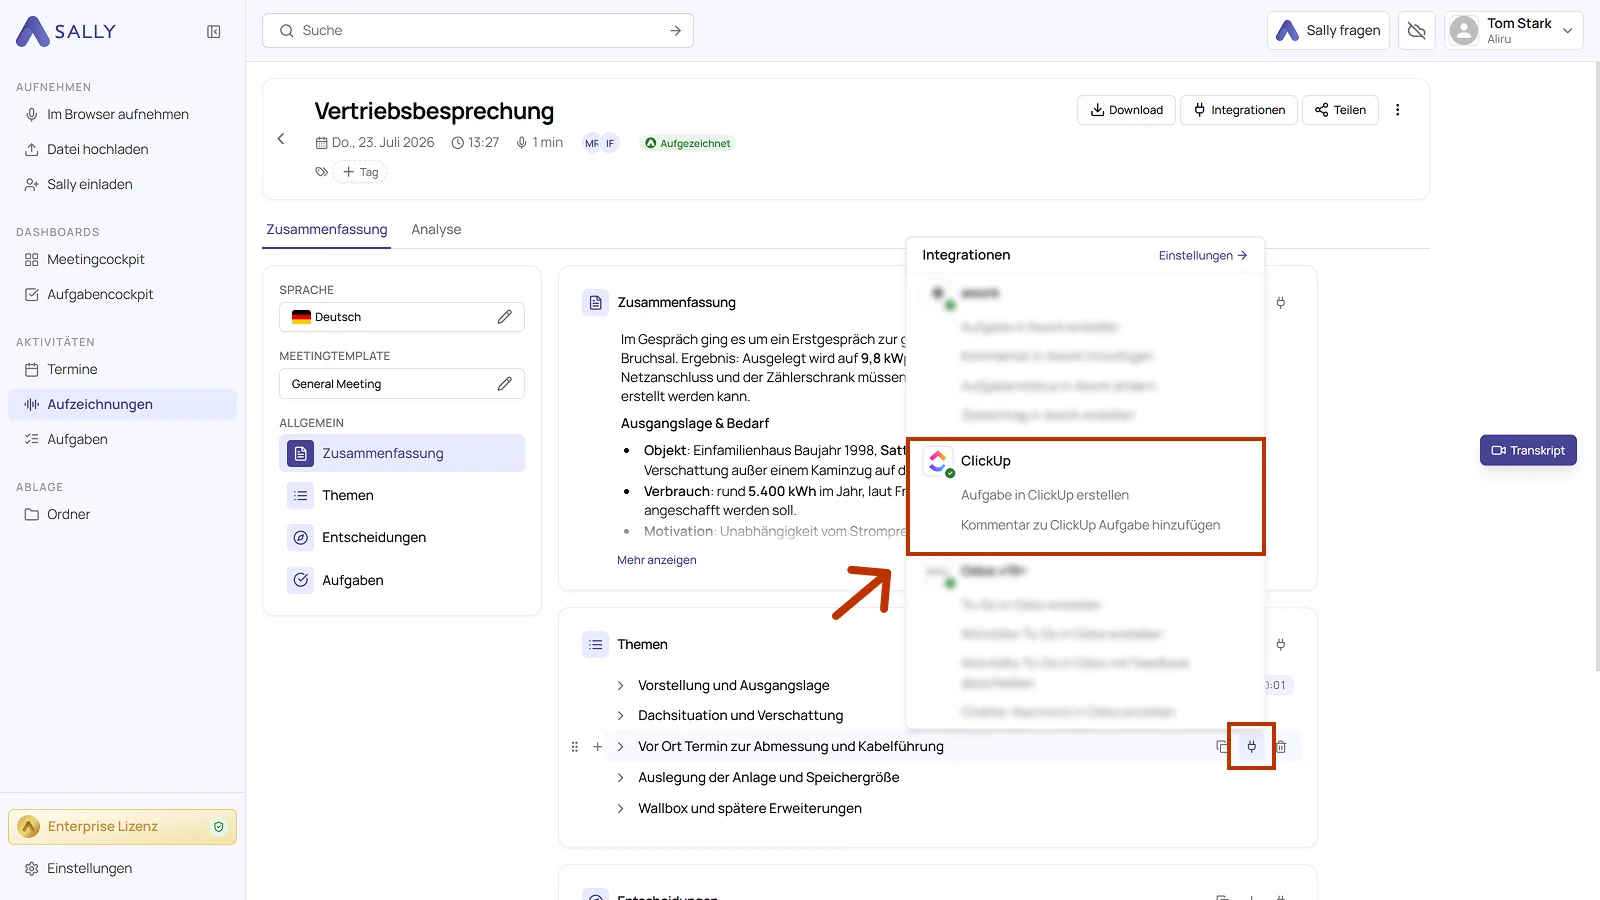The image size is (1600, 900).
Task: Click the Sally logo
Action: (x=66, y=32)
